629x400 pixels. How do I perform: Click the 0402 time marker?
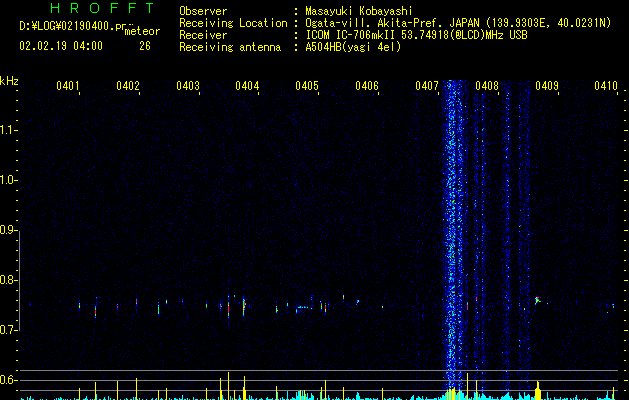coord(128,86)
